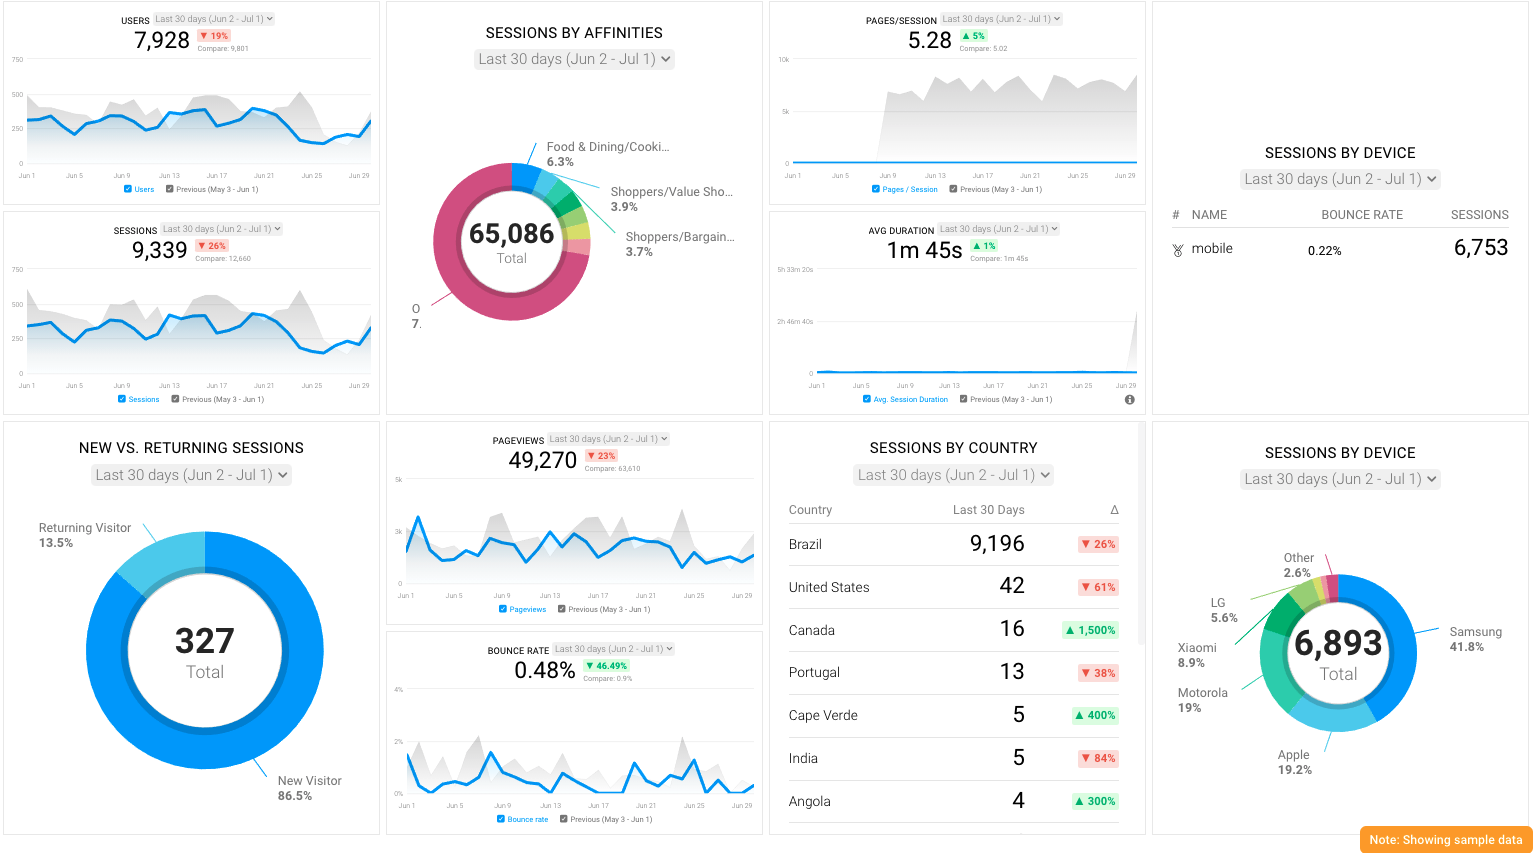Image resolution: width=1533 pixels, height=853 pixels.
Task: Click the Samsung blue segment in device donut
Action: 1395,650
